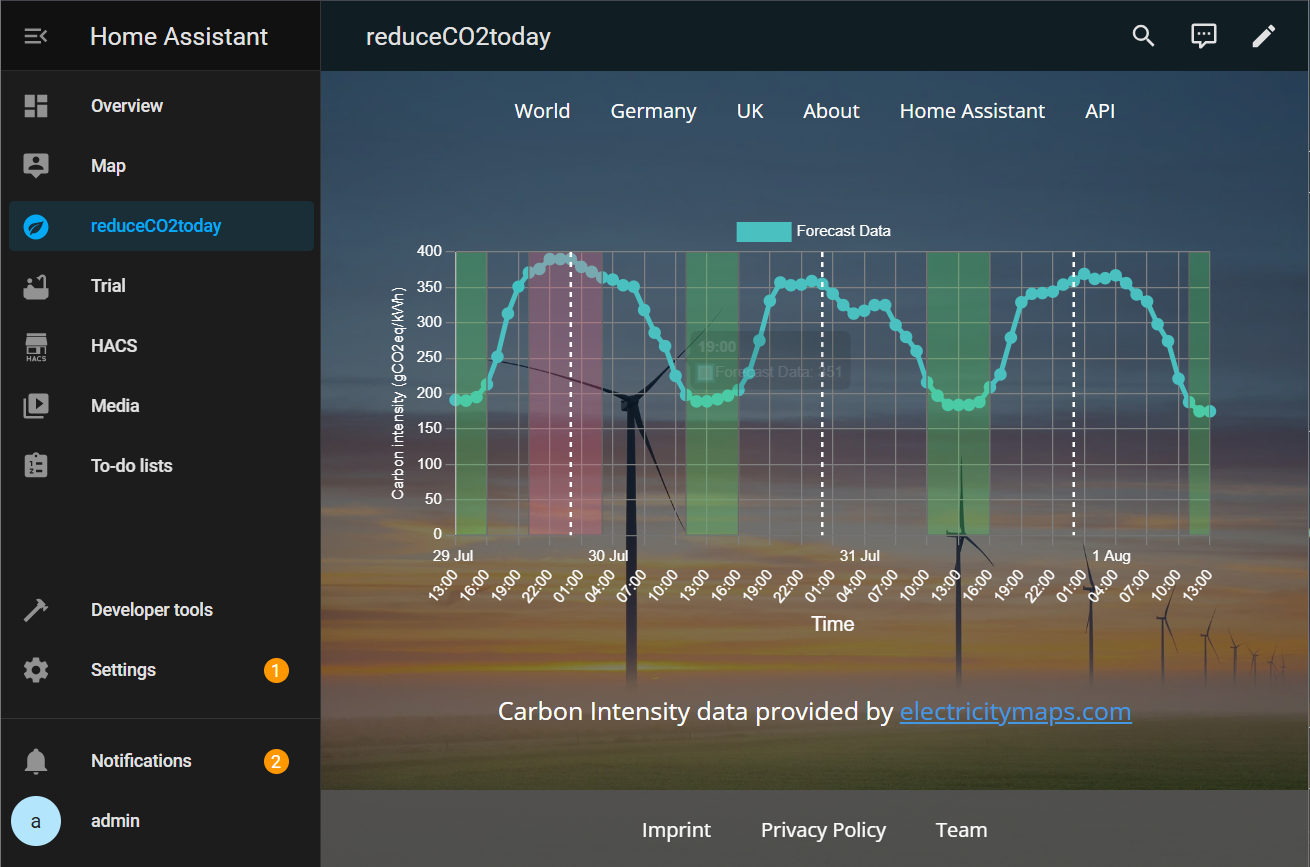
Task: Click the Overview dashboard icon
Action: pyautogui.click(x=36, y=106)
